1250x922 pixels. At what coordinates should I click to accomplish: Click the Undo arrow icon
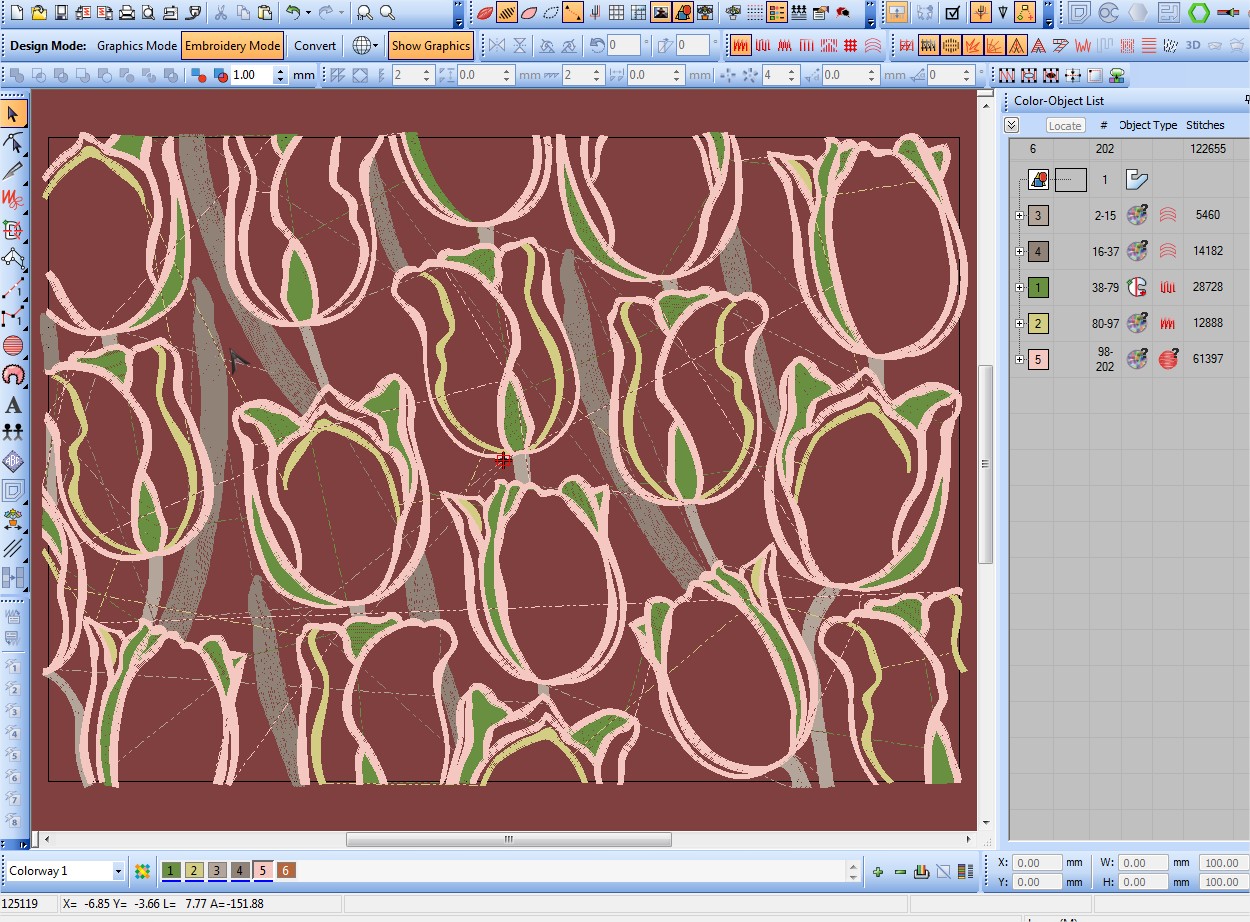click(x=293, y=13)
